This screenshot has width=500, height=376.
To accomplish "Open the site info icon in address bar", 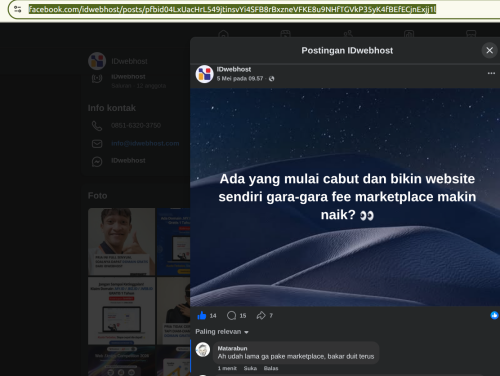I will [x=18, y=9].
